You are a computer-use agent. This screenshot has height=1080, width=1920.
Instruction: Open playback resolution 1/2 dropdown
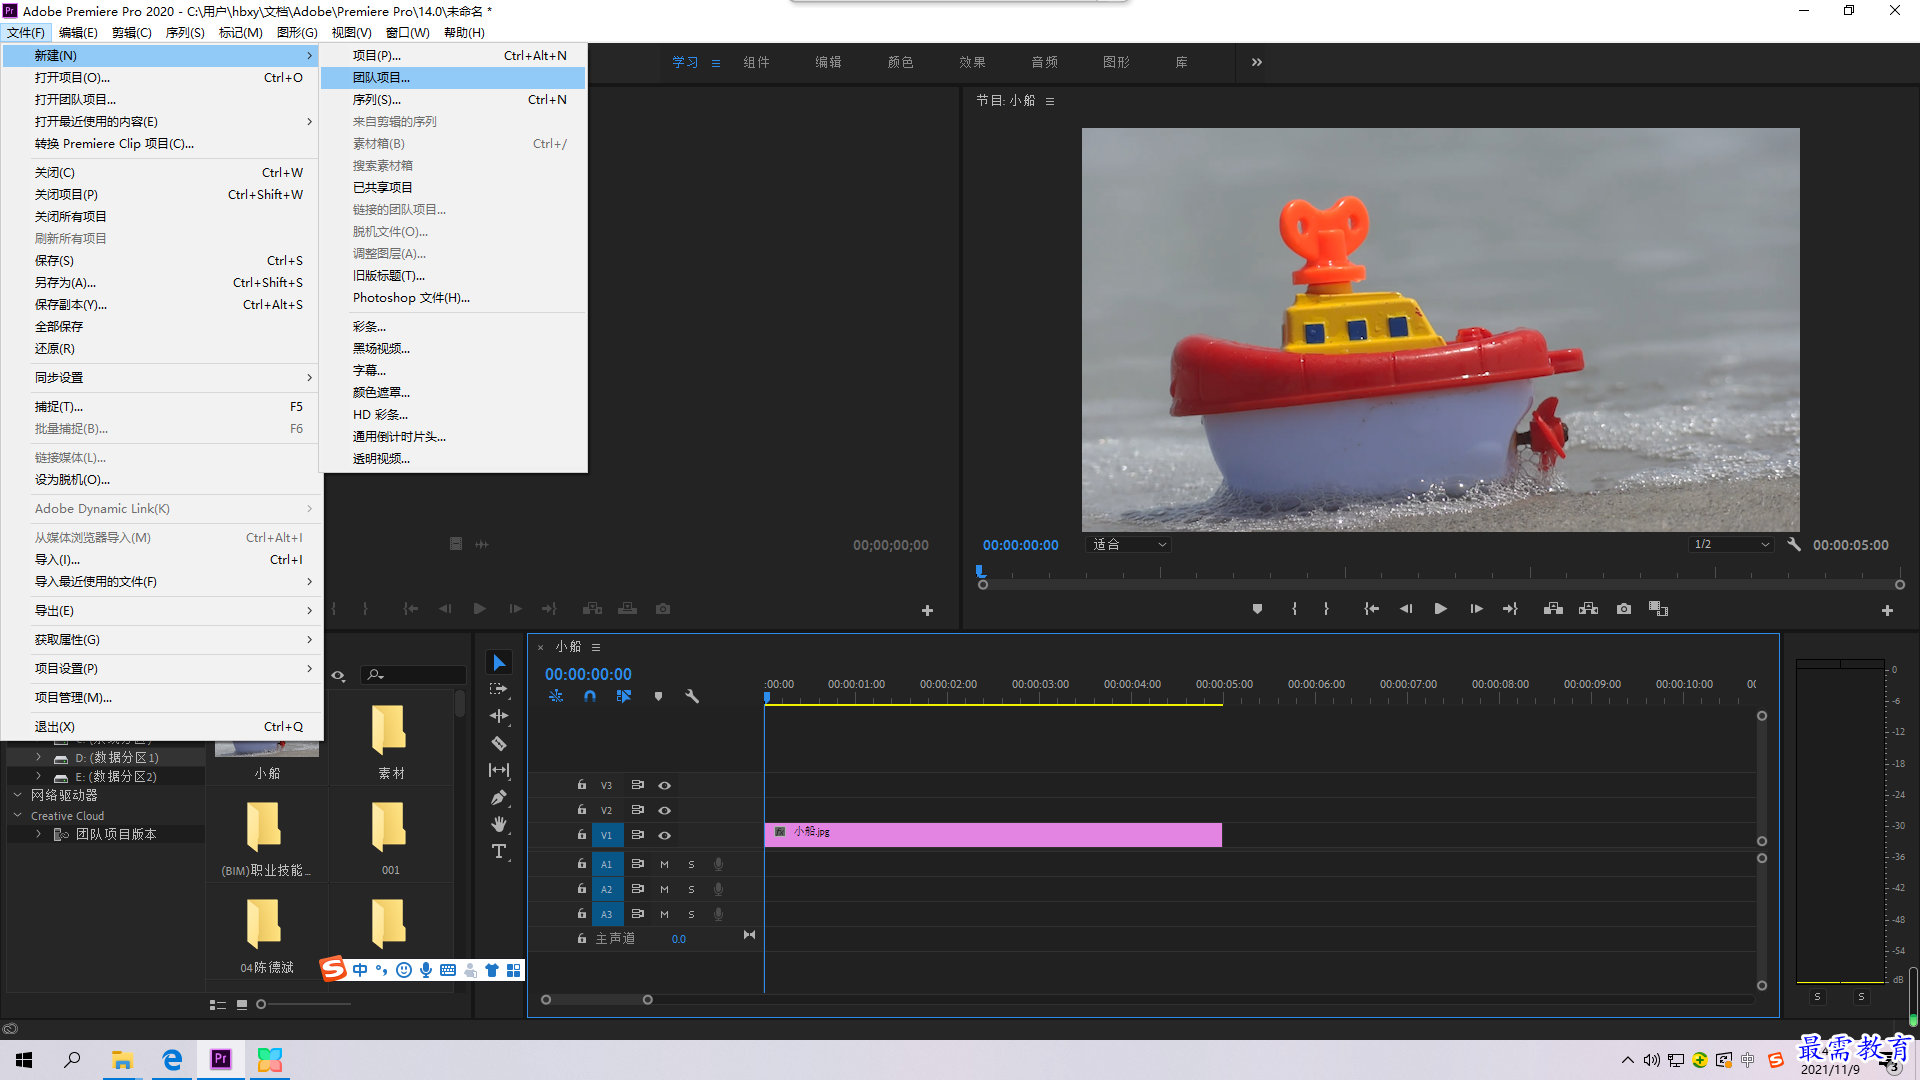point(1731,545)
